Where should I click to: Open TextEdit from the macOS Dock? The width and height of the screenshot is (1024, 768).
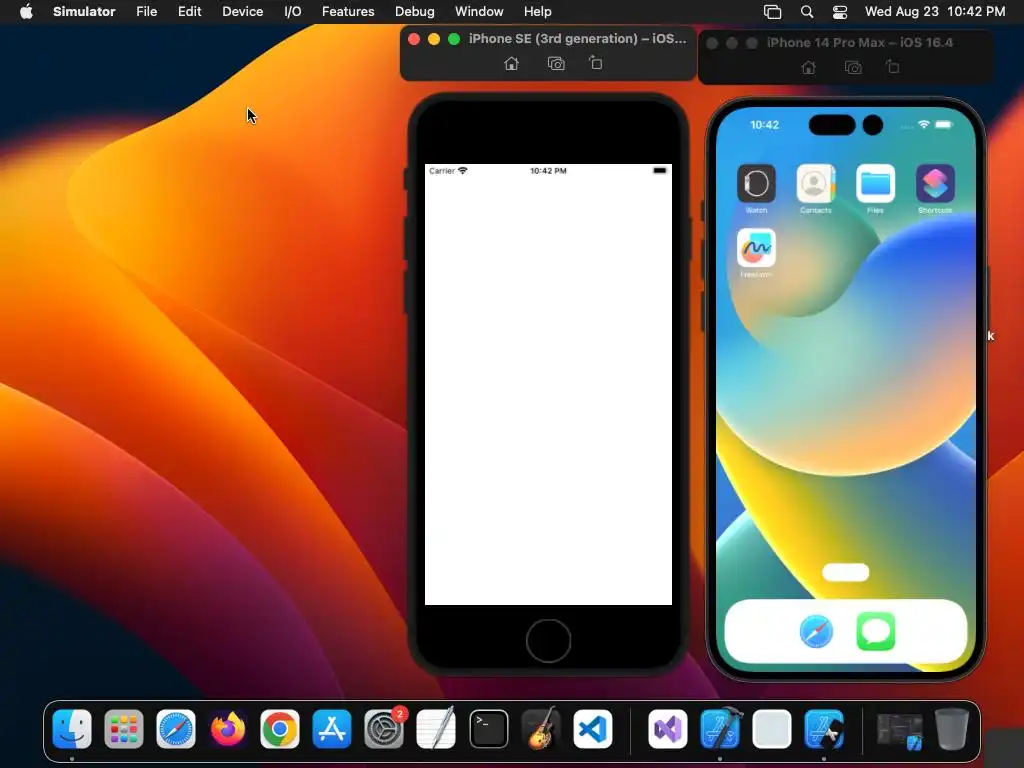click(436, 728)
